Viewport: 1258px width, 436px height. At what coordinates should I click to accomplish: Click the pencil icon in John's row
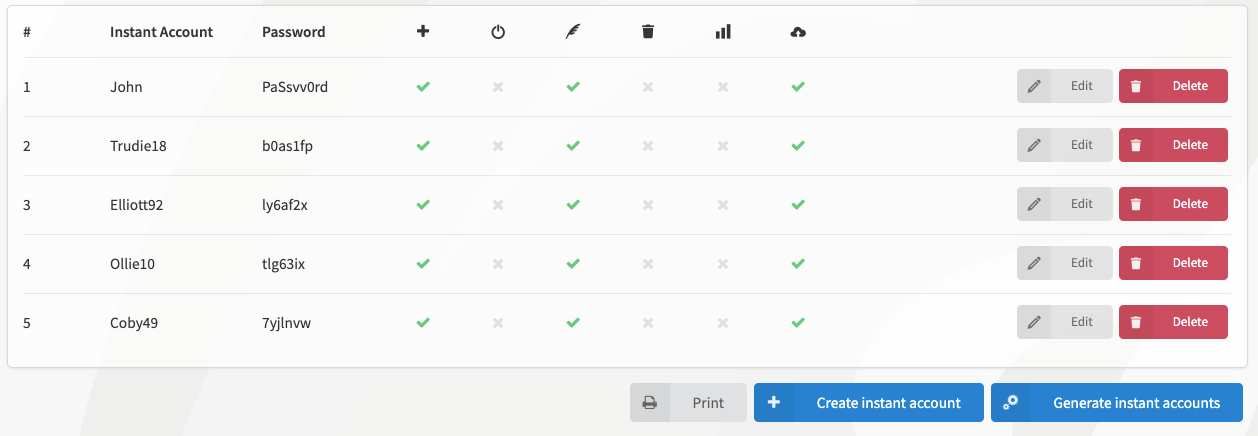pos(1034,86)
